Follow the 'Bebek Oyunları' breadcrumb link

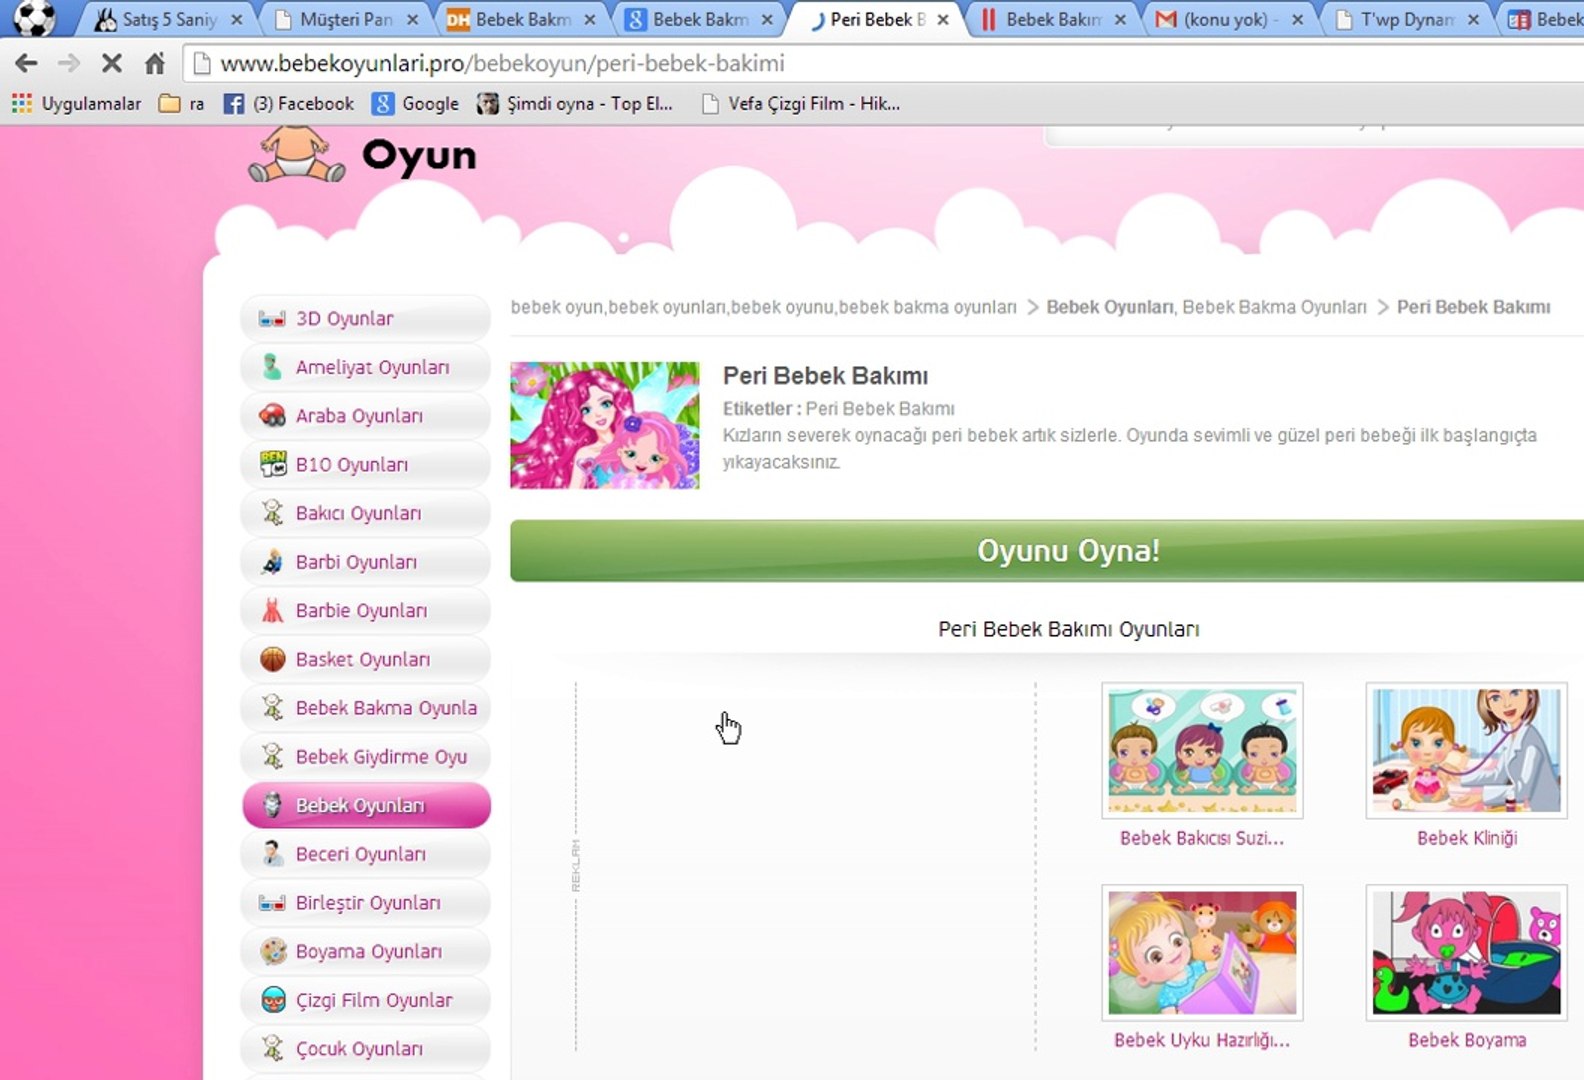click(x=1110, y=307)
